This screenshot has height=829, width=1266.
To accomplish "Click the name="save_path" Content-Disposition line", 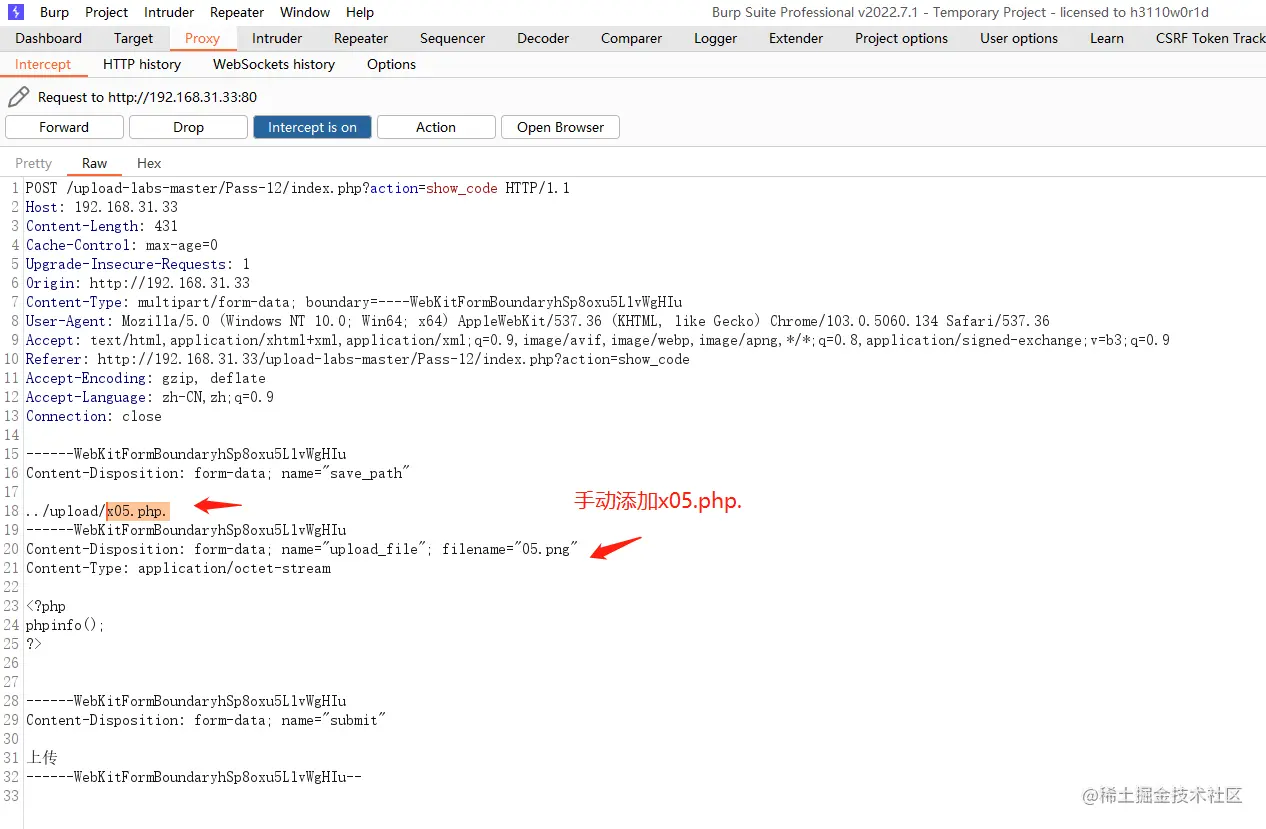I will pos(218,473).
